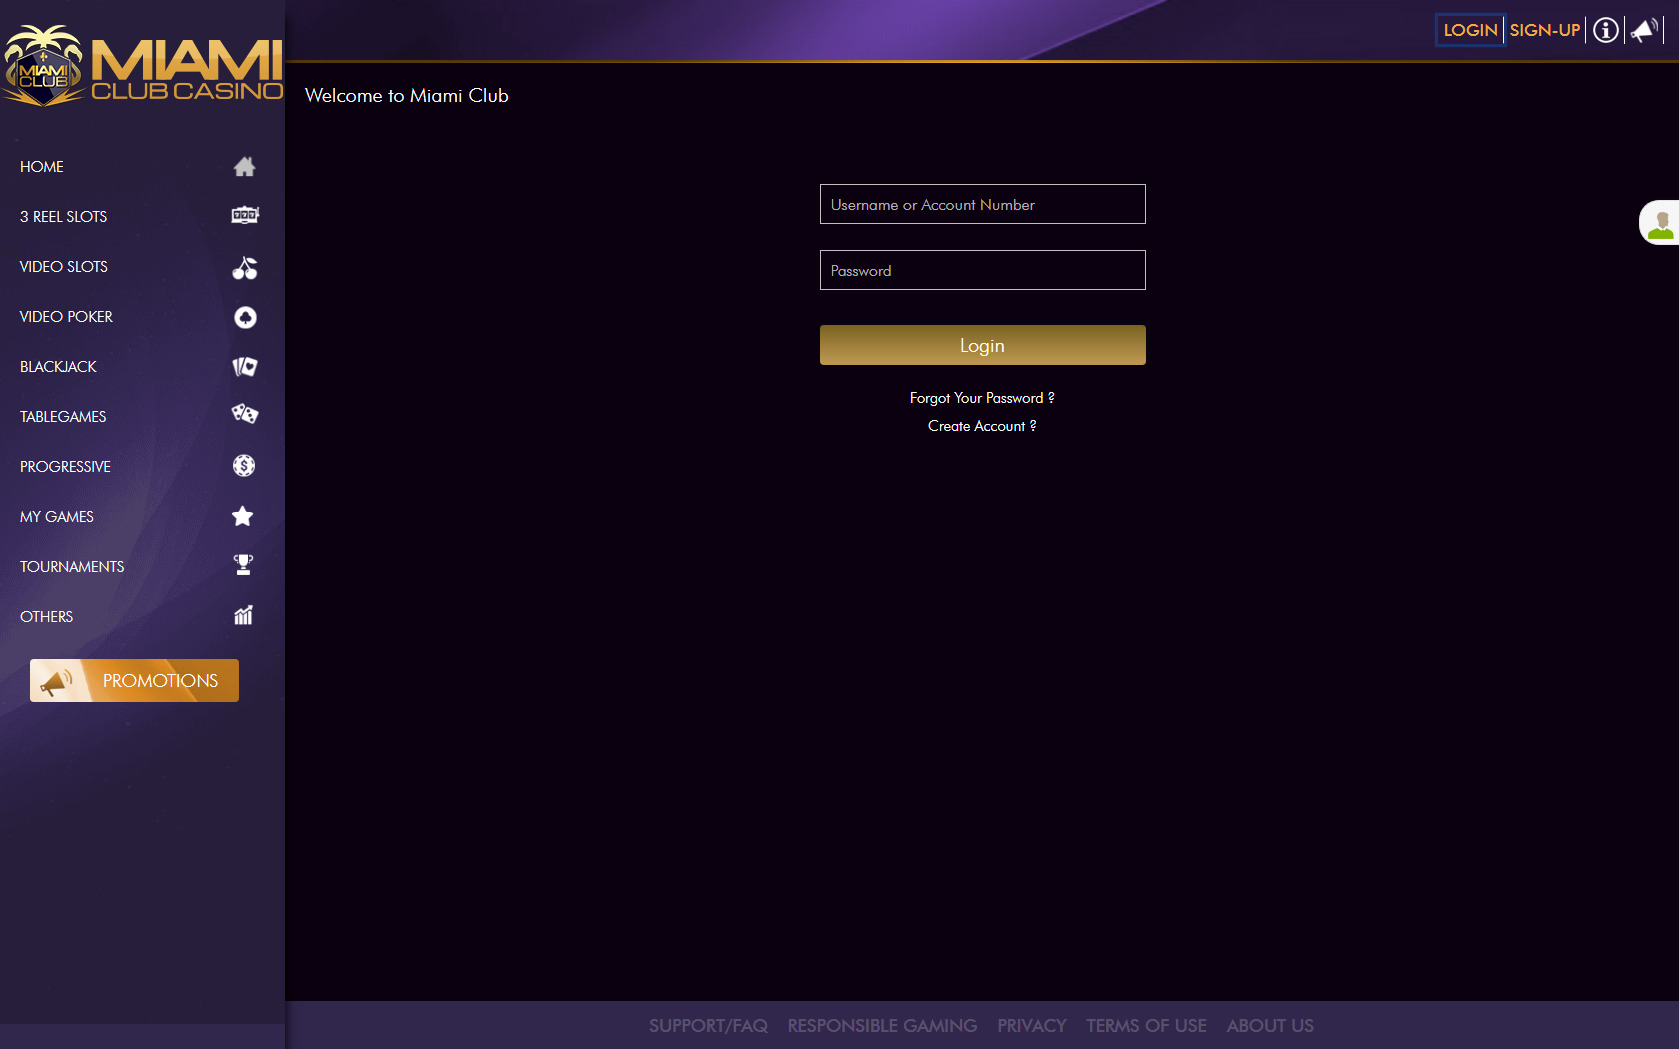Open TERMS OF USE footer link
Viewport: 1679px width, 1049px height.
[1146, 1026]
